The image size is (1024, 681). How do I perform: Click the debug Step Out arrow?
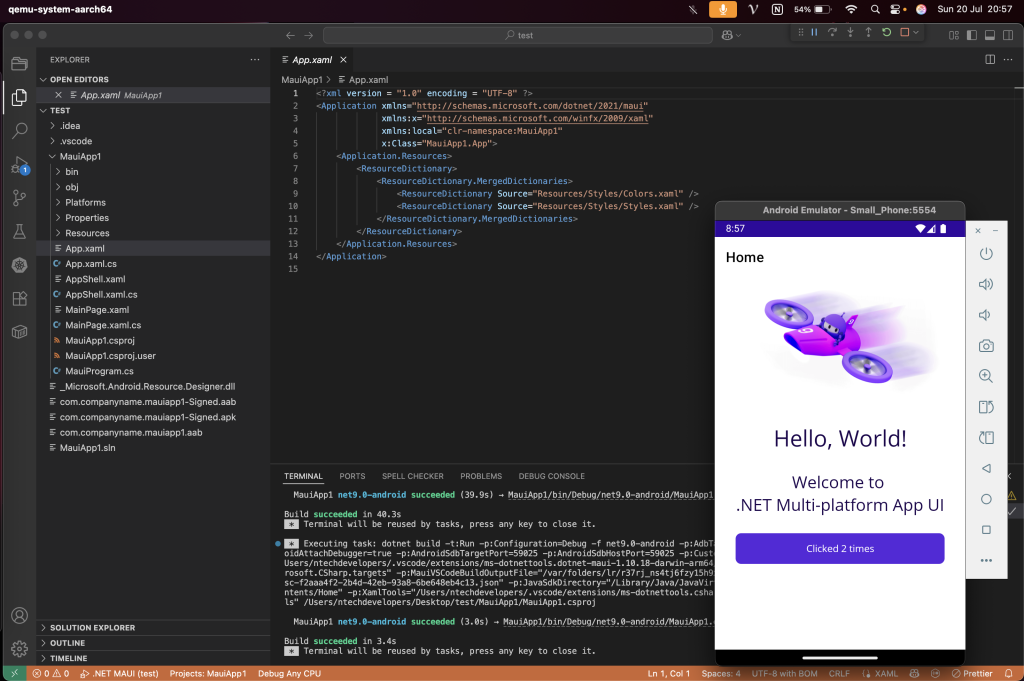(868, 32)
